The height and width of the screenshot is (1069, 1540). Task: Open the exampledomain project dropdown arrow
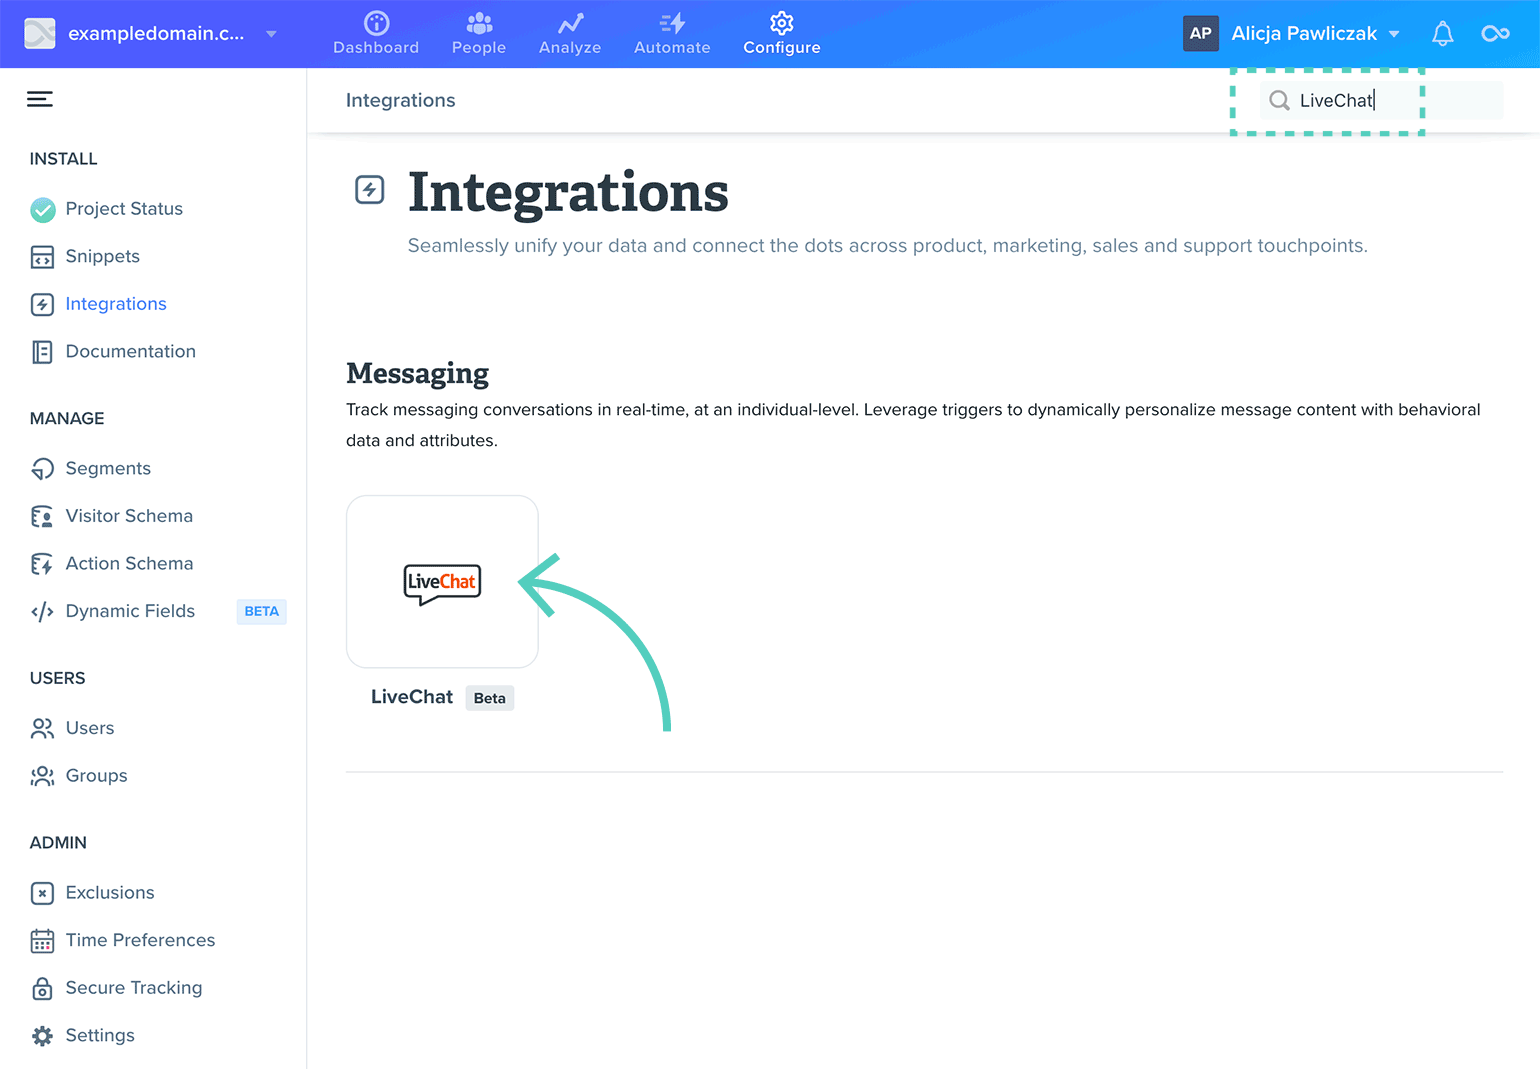pos(271,34)
